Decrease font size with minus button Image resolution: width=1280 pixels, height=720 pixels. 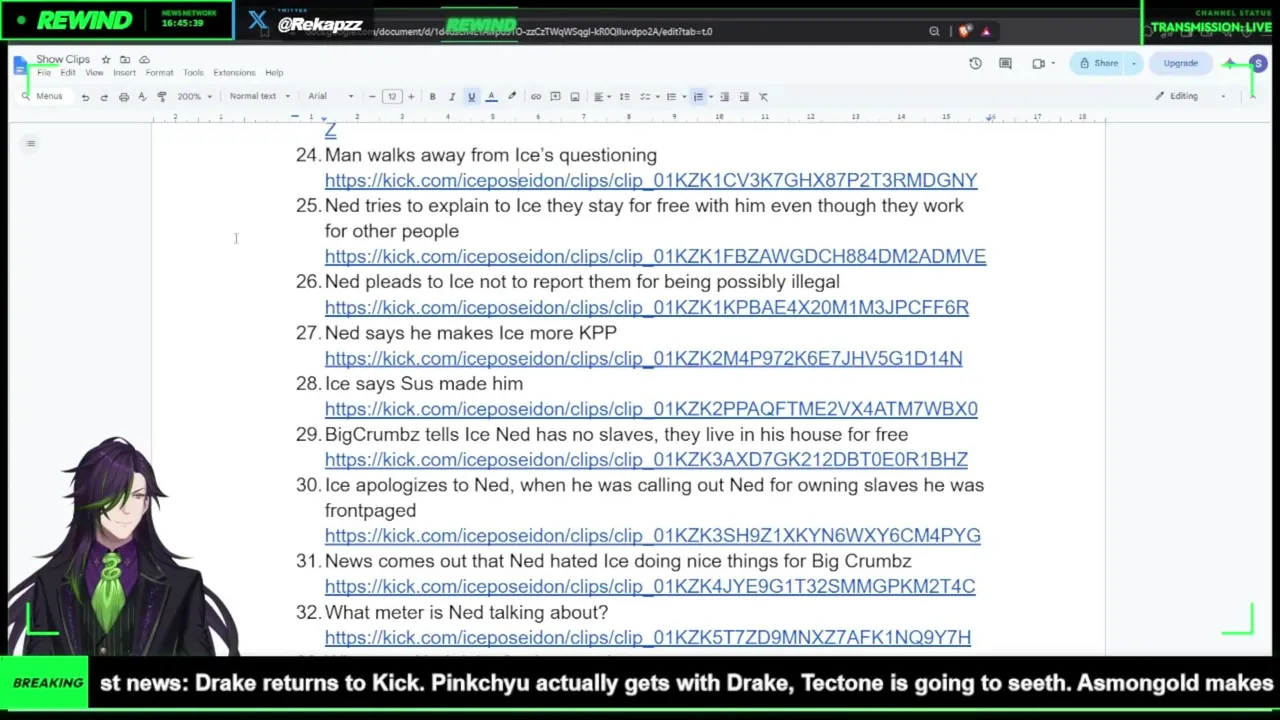pos(372,97)
